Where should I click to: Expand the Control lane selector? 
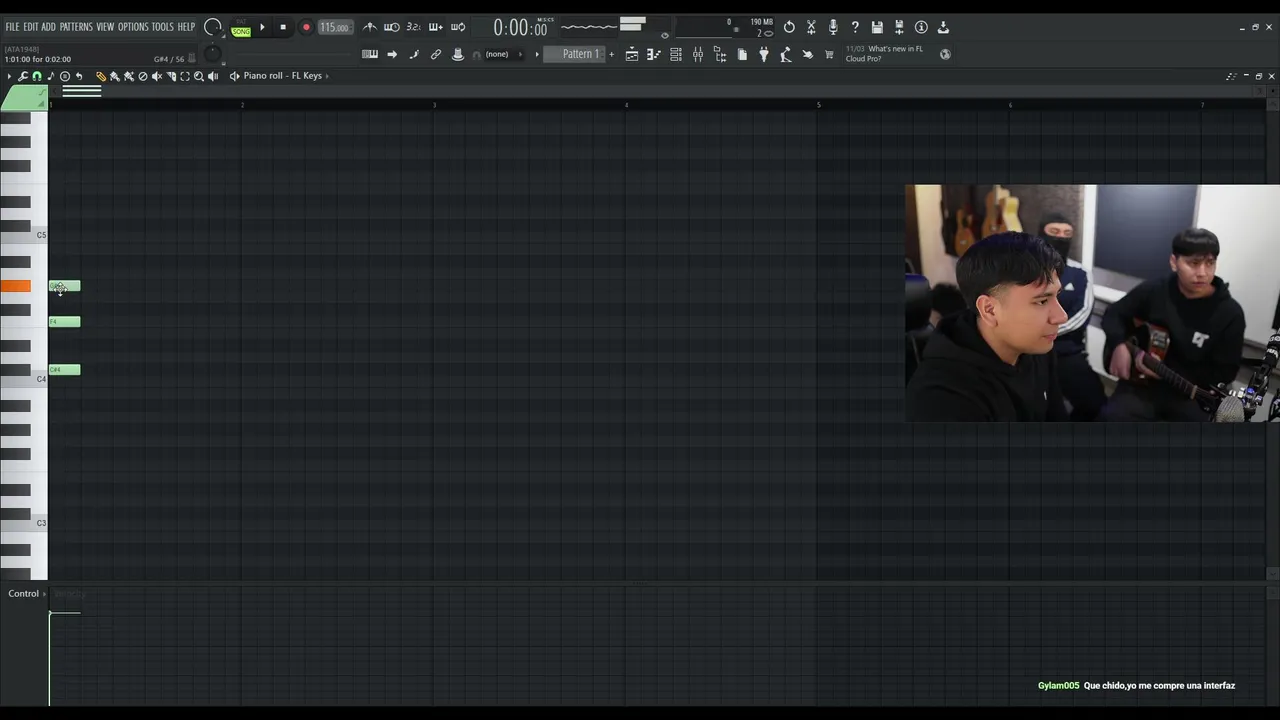click(x=27, y=594)
